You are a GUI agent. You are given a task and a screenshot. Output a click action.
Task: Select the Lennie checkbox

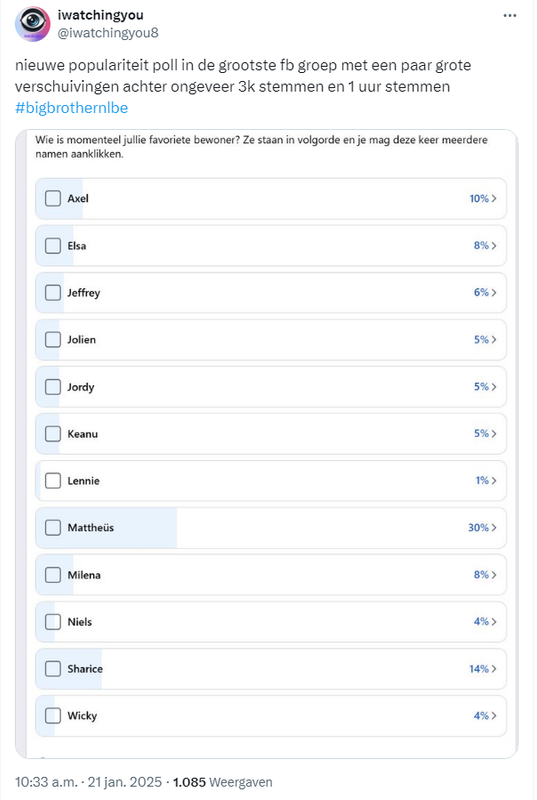(53, 481)
